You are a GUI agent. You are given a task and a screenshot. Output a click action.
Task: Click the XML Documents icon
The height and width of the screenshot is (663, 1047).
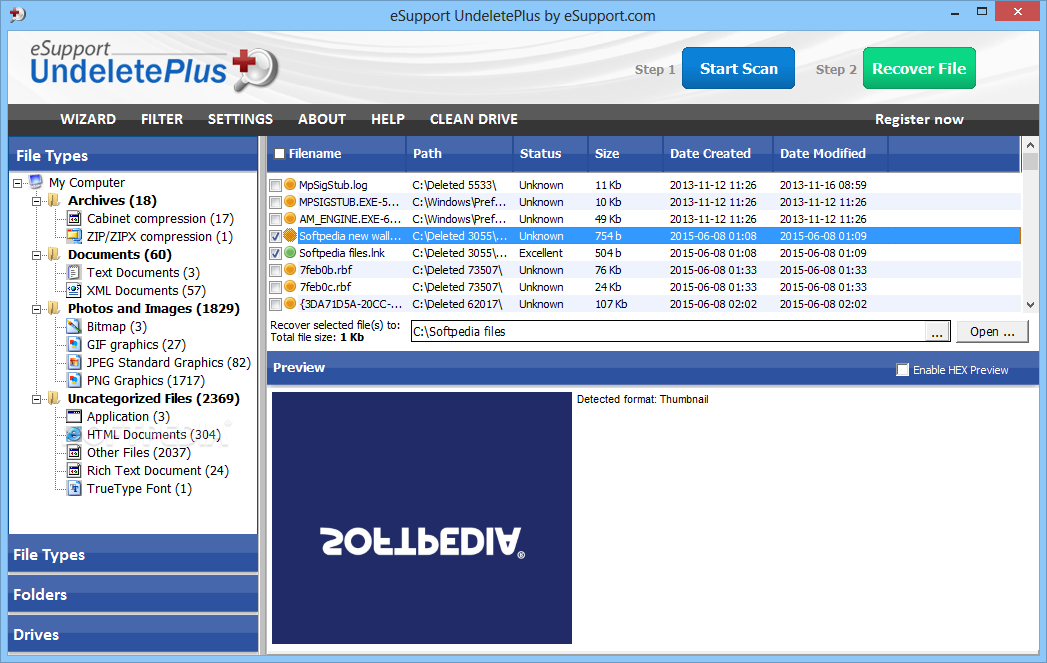(x=74, y=290)
